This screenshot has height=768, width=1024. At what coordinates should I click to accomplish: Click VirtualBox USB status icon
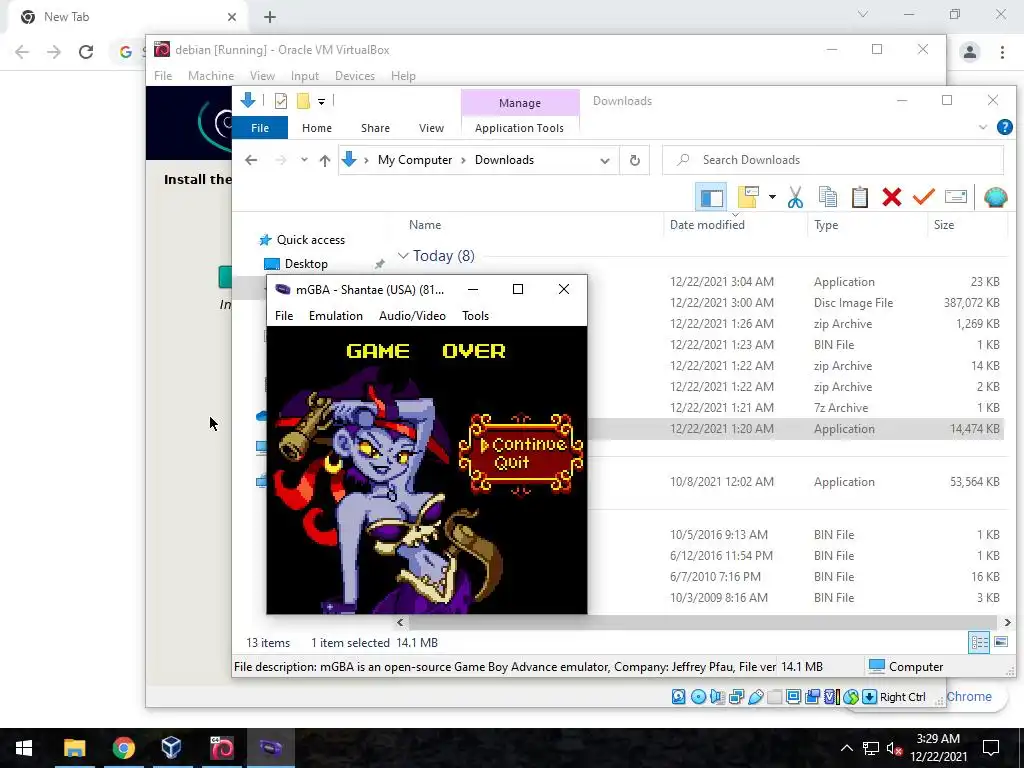756,697
